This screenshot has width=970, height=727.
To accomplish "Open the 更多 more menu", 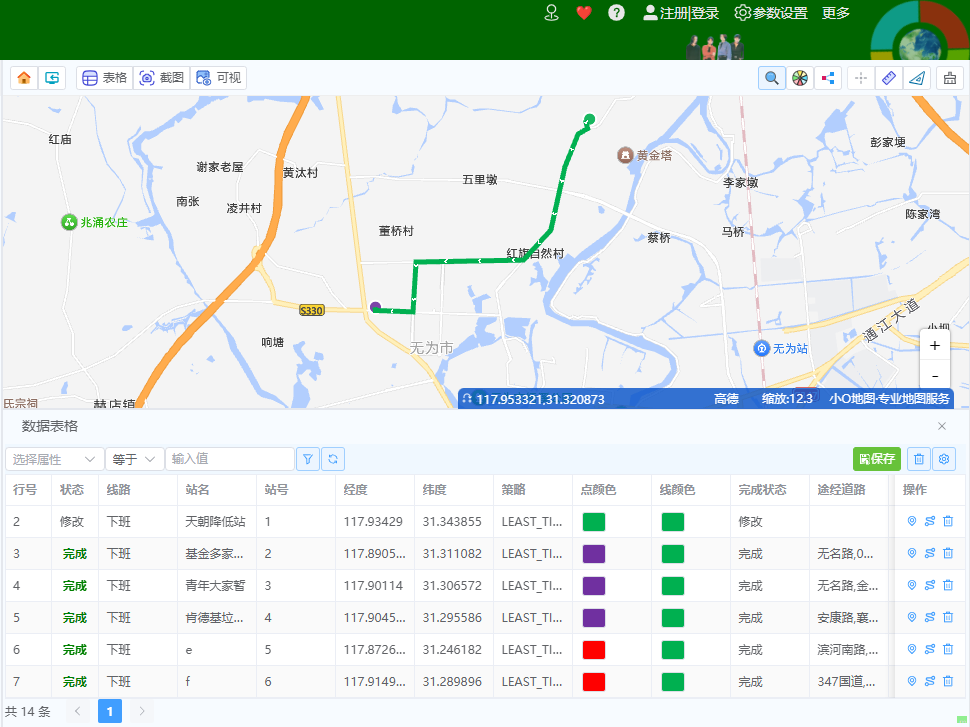I will (x=835, y=13).
